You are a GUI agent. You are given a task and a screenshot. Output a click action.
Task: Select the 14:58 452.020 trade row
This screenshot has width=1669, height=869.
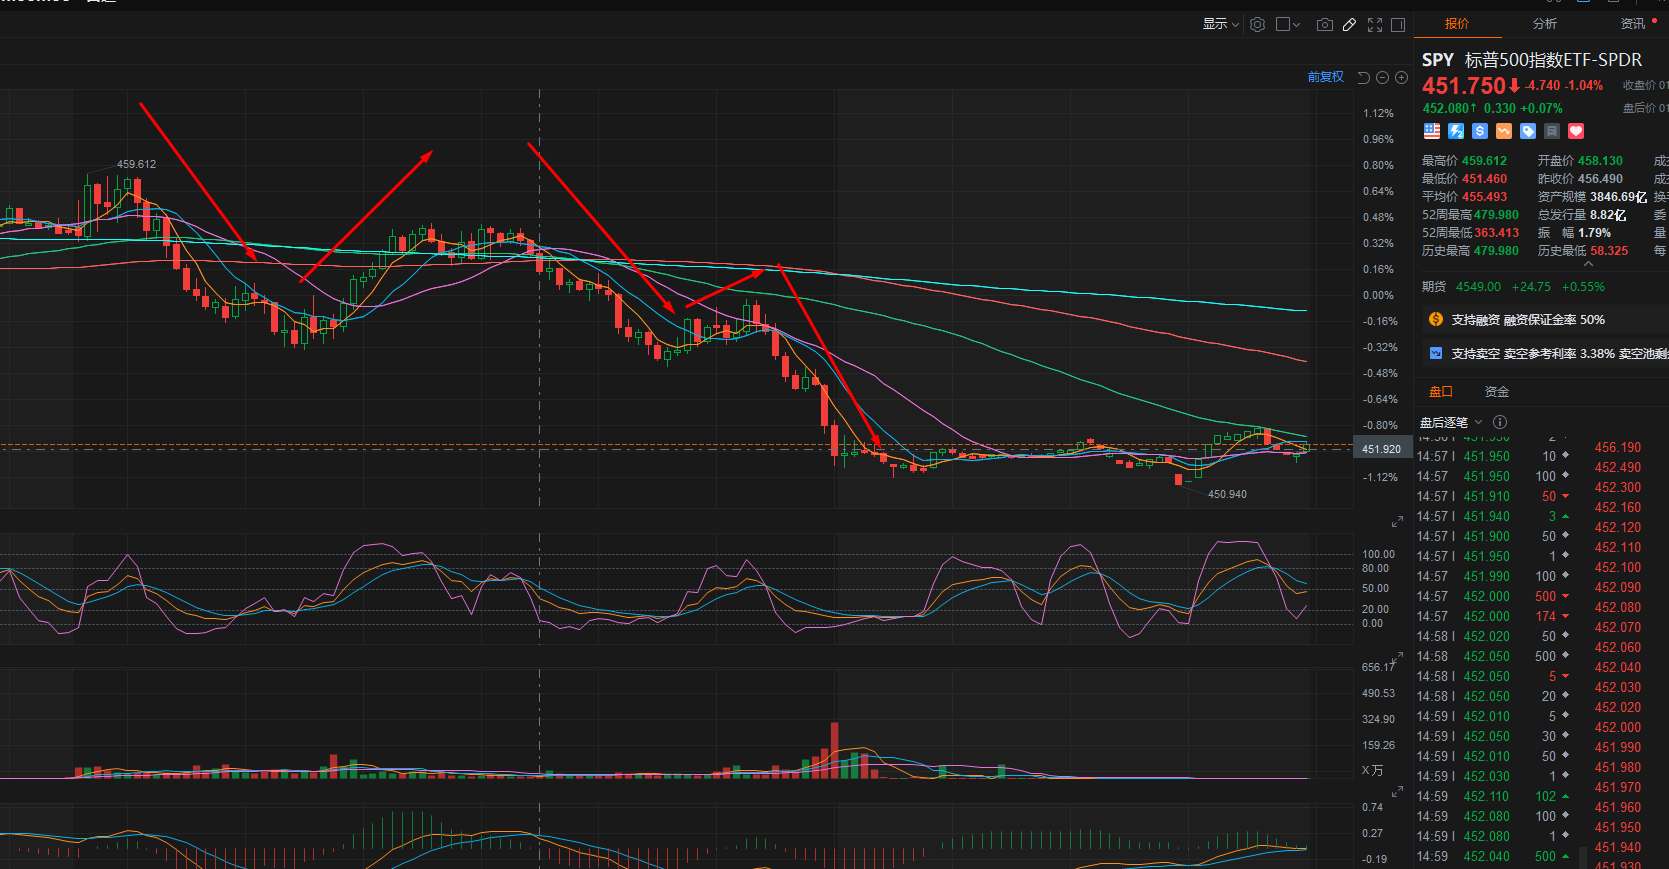click(1493, 637)
